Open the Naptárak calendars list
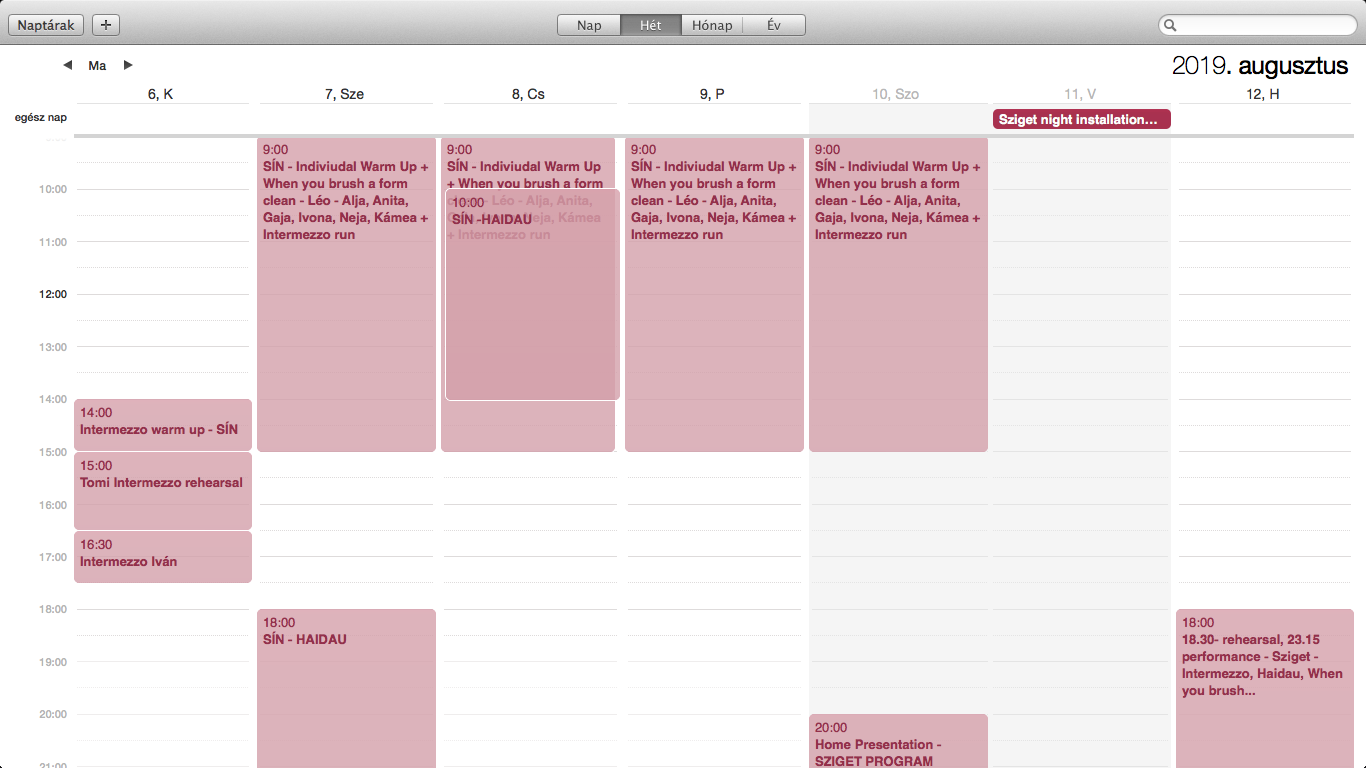The width and height of the screenshot is (1366, 768). 46,25
